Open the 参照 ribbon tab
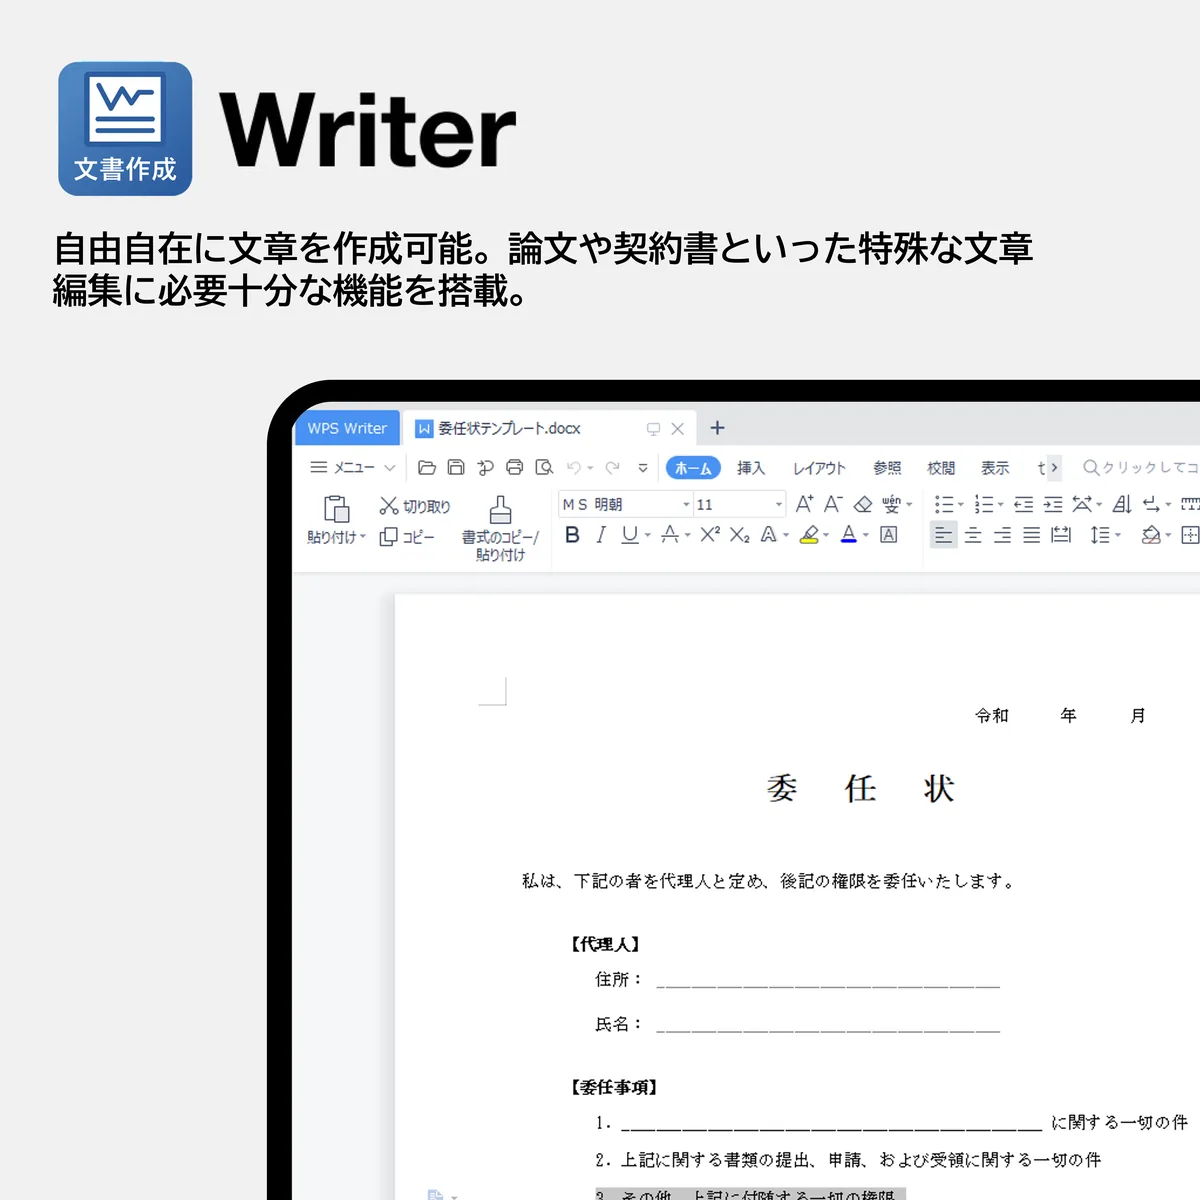 point(887,468)
